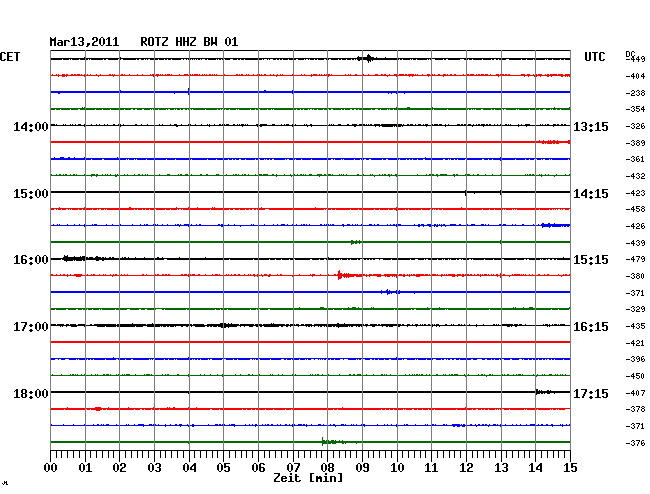The image size is (650, 494).
Task: Click the 11 minute axis label
Action: 432,468
